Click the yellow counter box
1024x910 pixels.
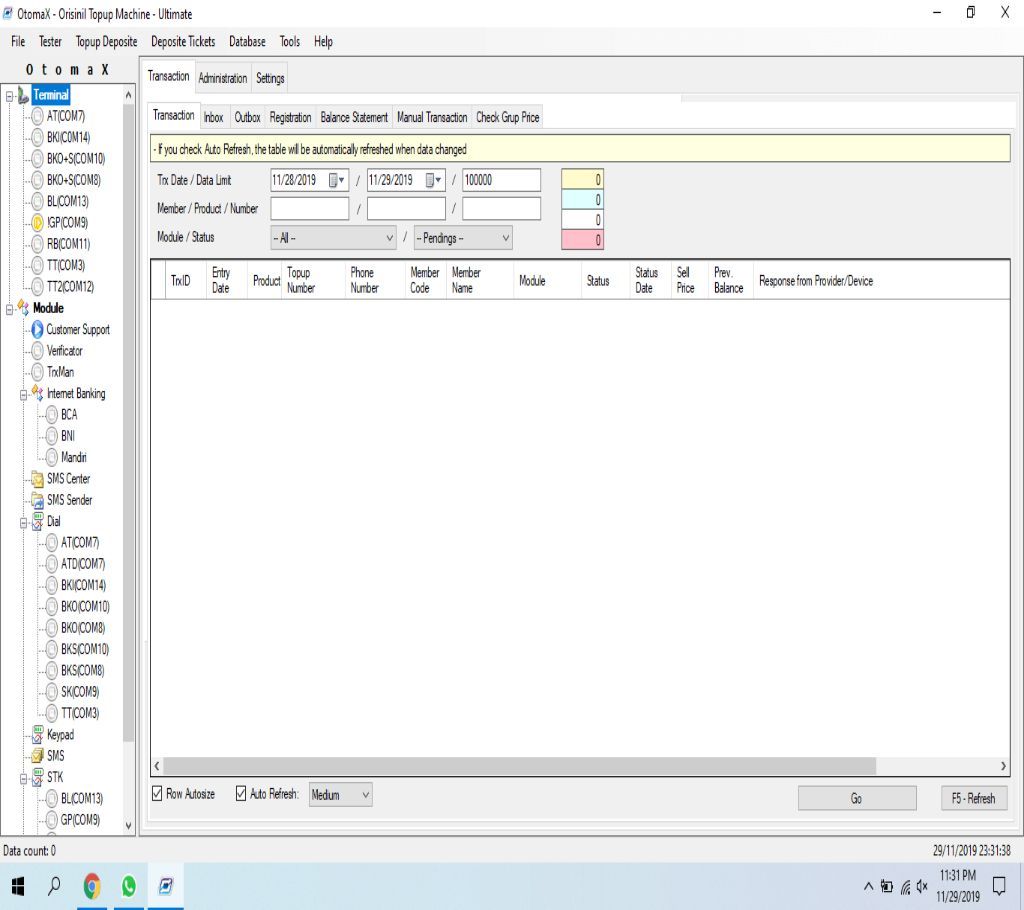[582, 179]
